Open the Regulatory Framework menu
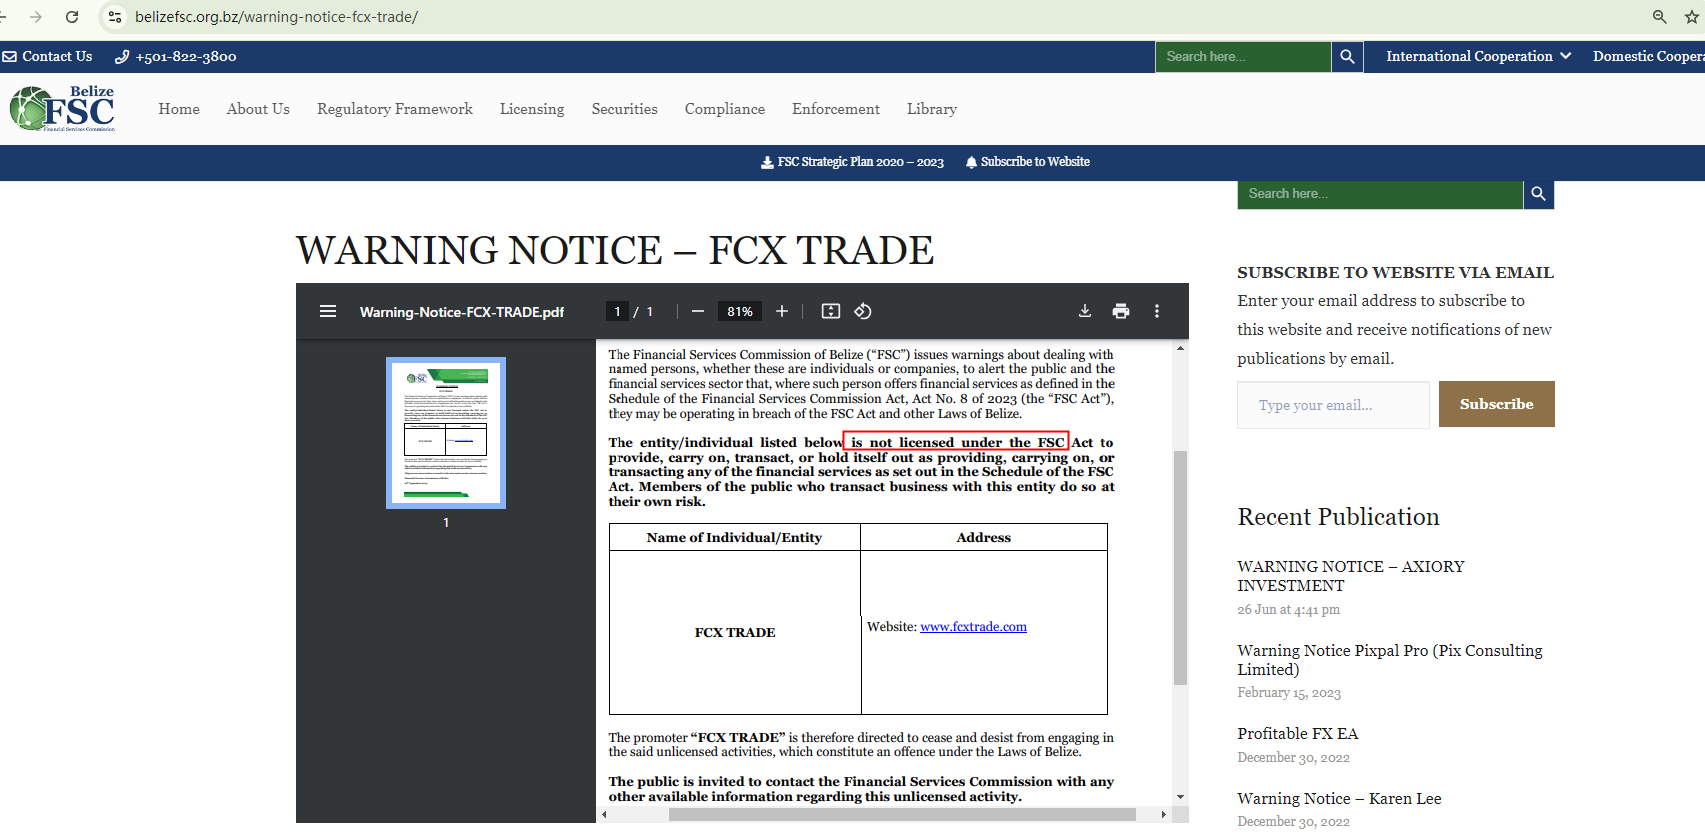1705x839 pixels. click(395, 109)
